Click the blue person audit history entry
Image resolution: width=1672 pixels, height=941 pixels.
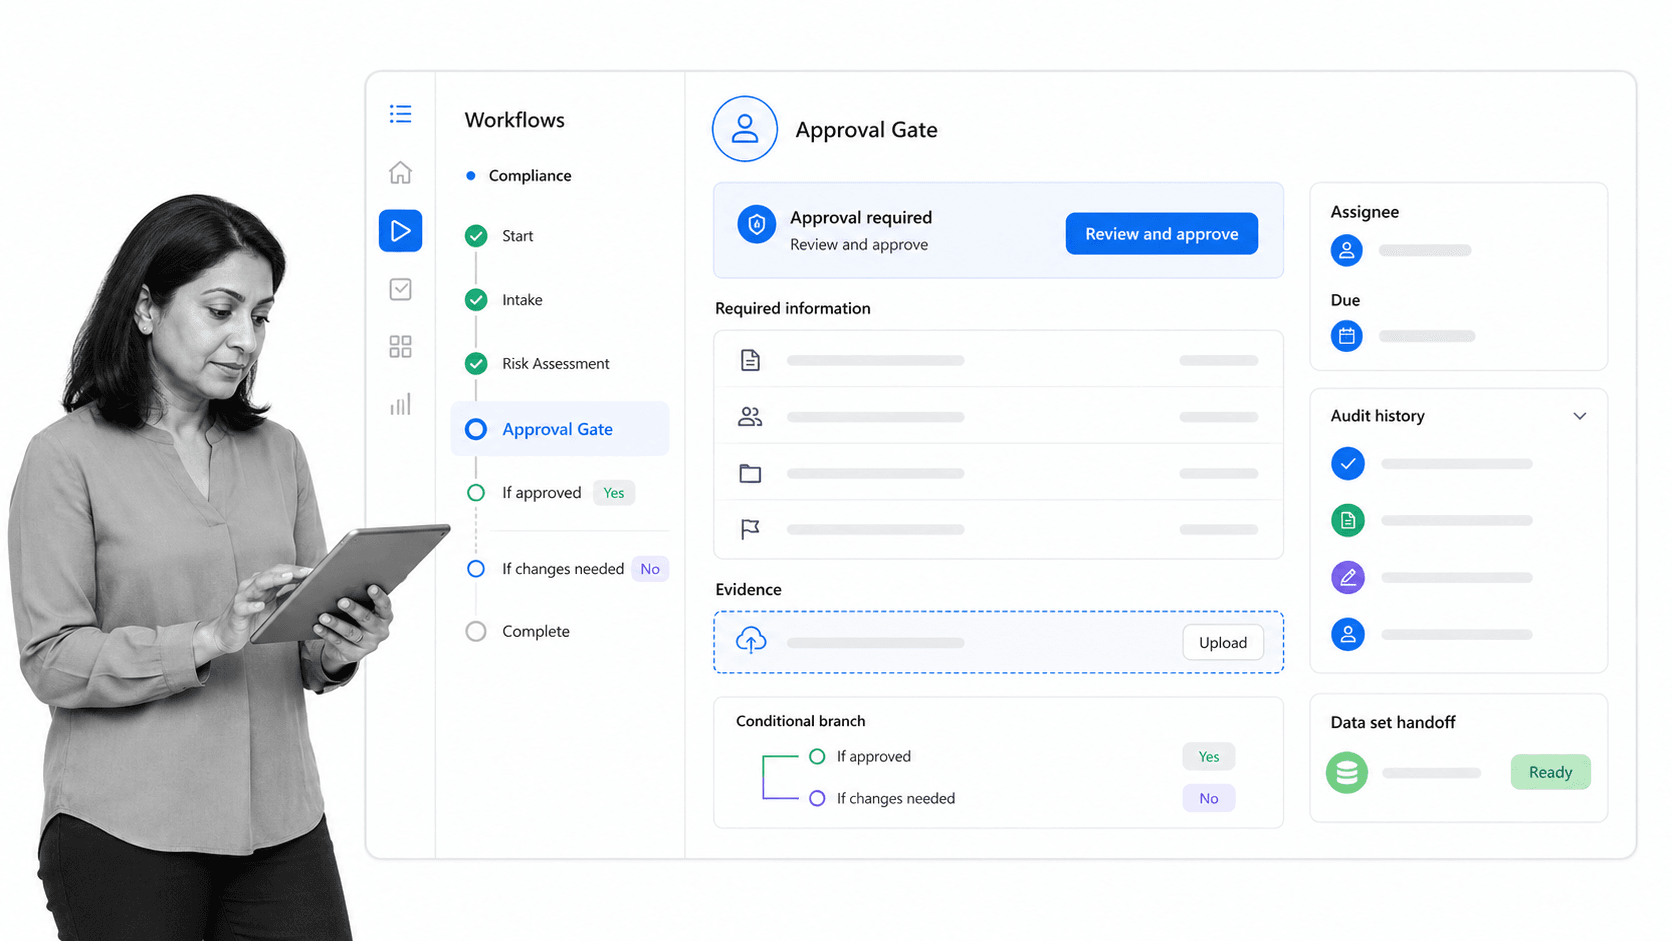pyautogui.click(x=1348, y=634)
